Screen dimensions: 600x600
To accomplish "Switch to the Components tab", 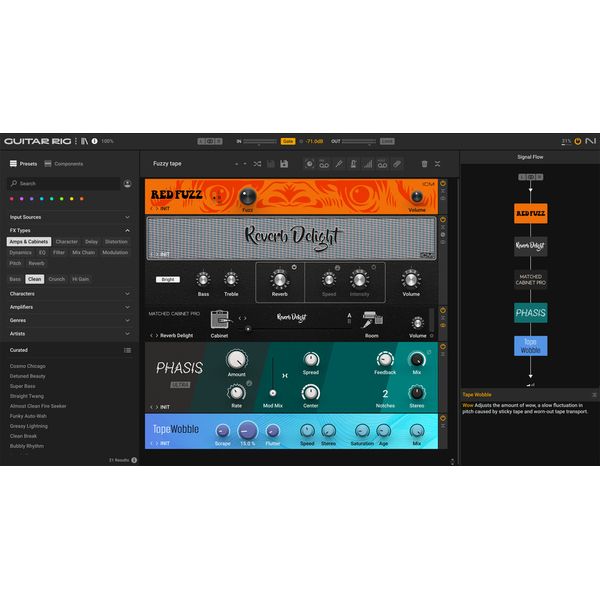I will point(64,164).
